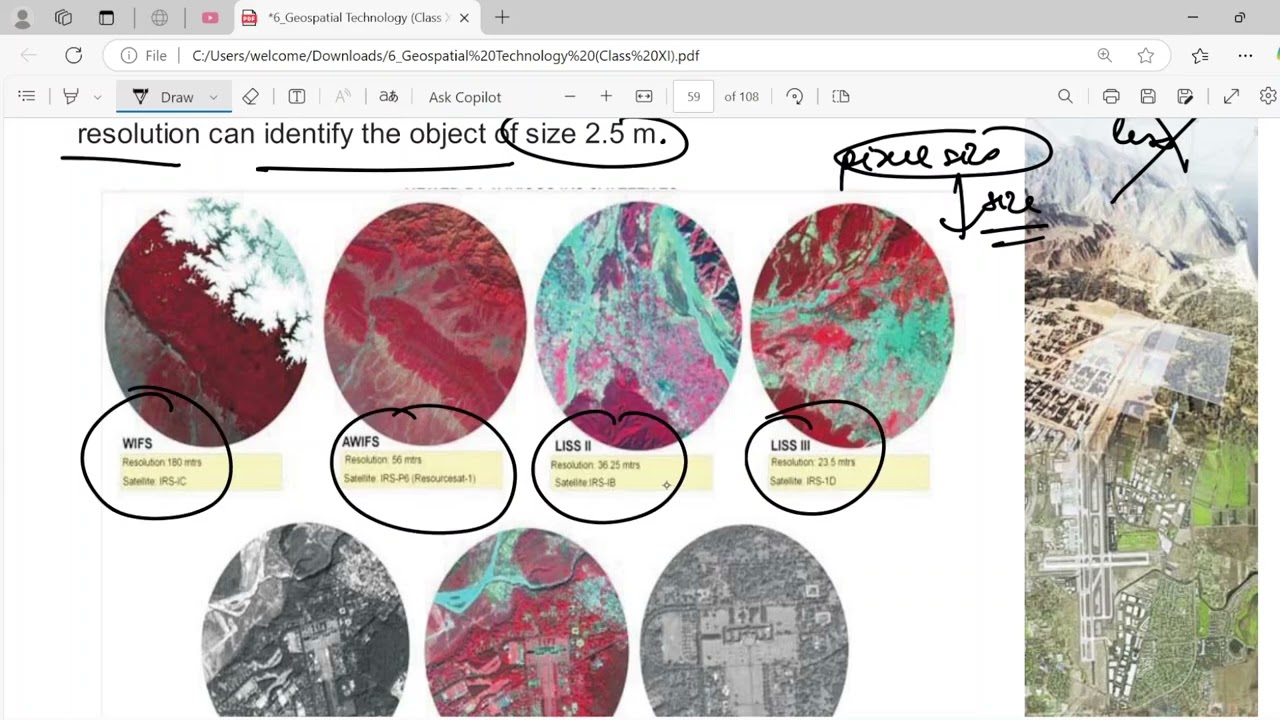Click the Read aloud icon

tap(343, 96)
